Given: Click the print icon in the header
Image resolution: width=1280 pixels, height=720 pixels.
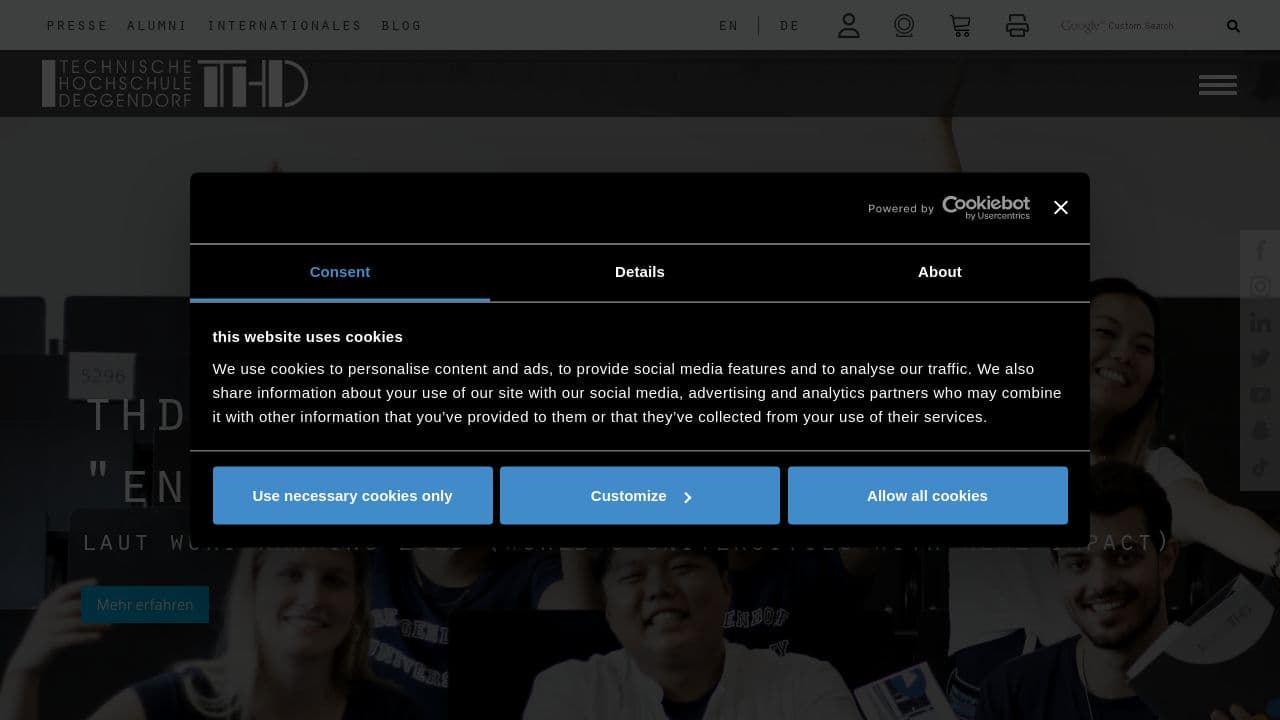Looking at the screenshot, I should (x=1017, y=25).
